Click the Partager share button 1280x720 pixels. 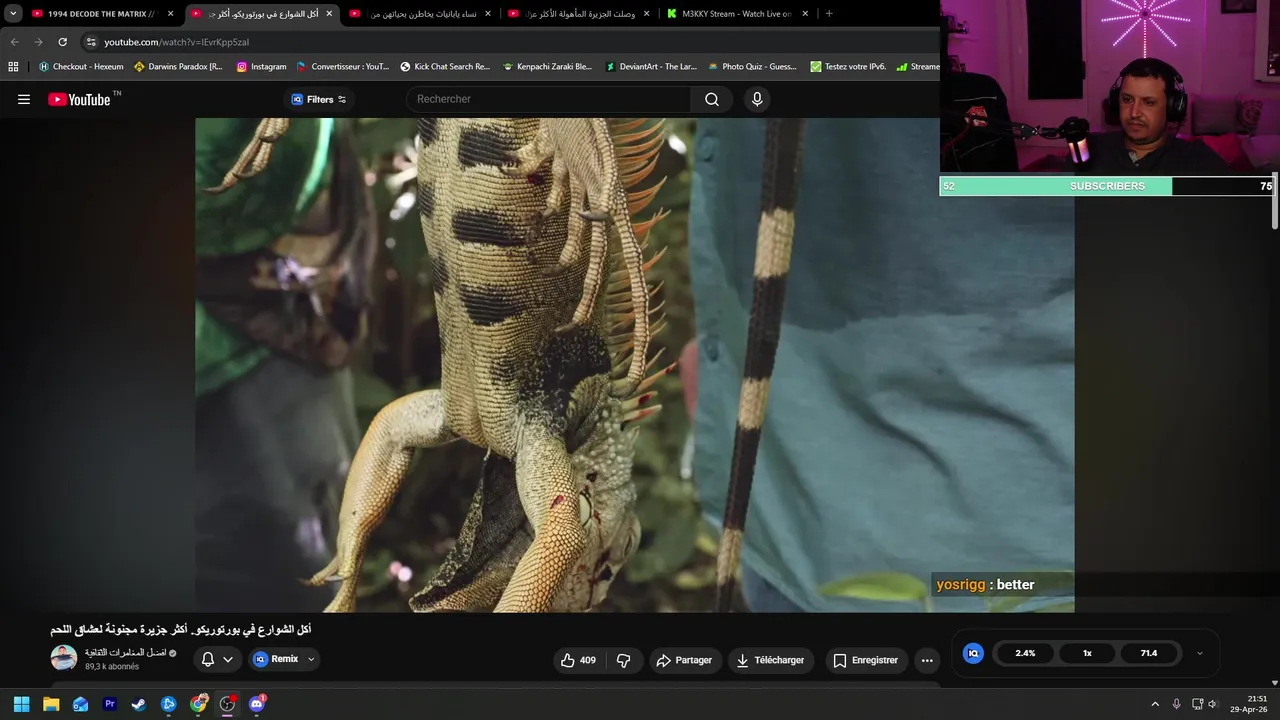(x=684, y=660)
